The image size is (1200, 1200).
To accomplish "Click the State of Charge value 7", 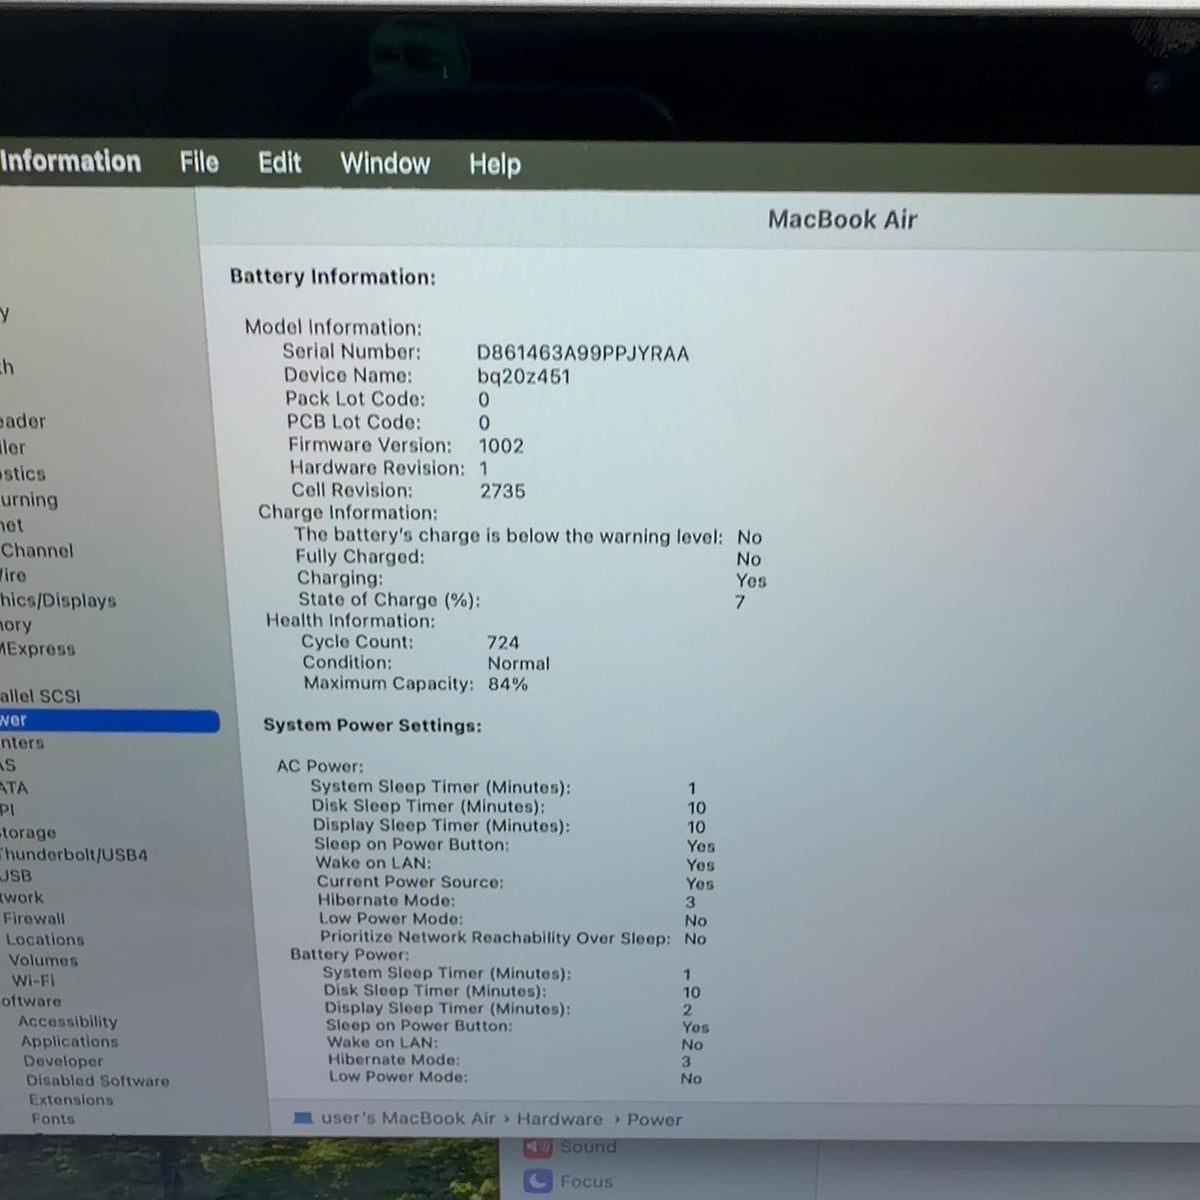I will 740,602.
